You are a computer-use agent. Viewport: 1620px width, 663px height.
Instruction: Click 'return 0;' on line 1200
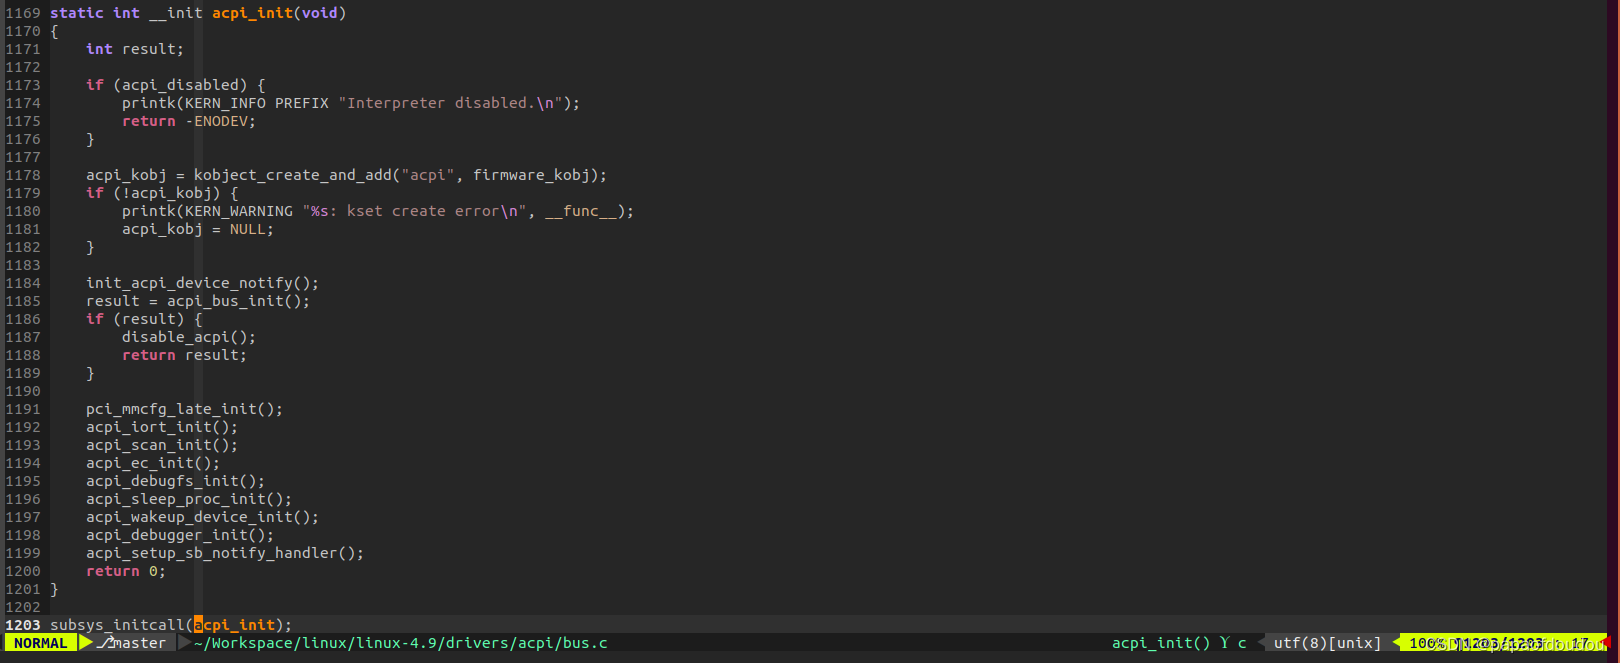[x=126, y=571]
